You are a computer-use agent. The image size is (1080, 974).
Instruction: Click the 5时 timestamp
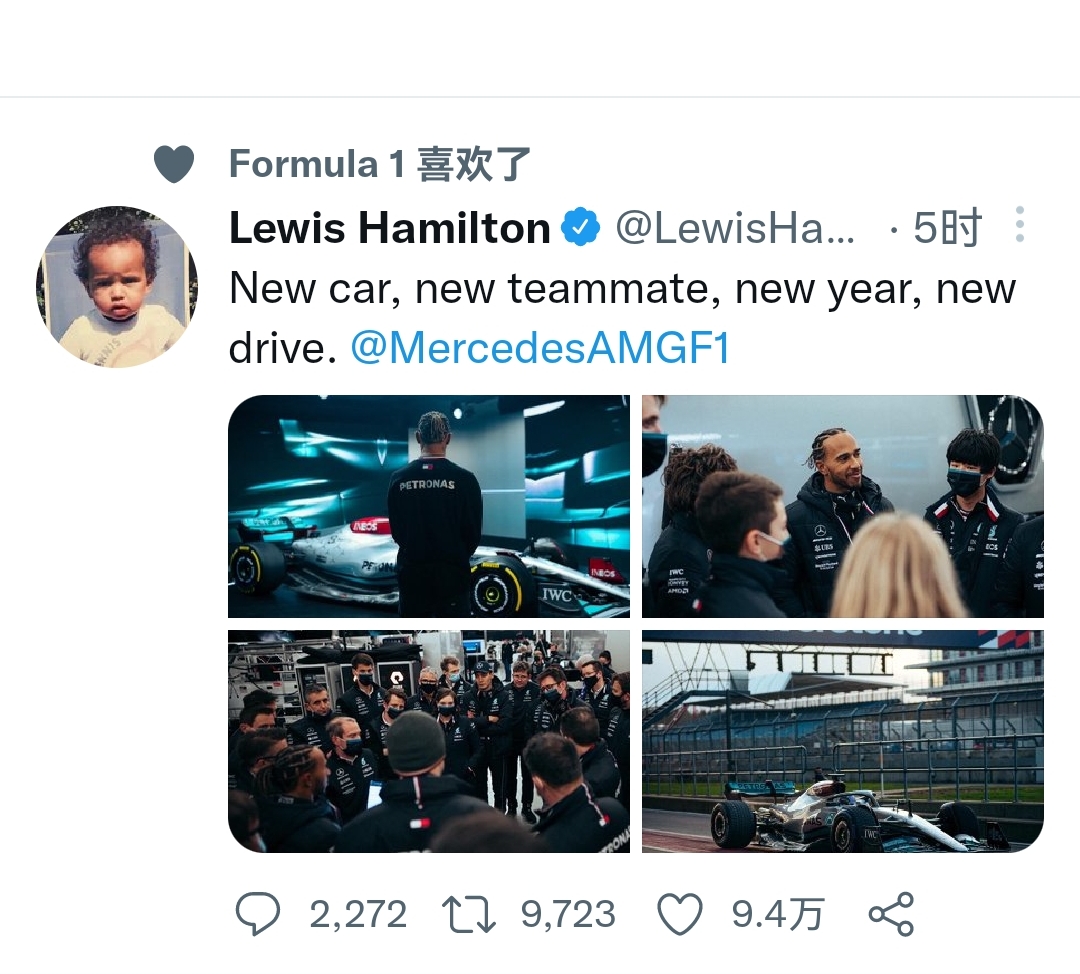[x=947, y=228]
